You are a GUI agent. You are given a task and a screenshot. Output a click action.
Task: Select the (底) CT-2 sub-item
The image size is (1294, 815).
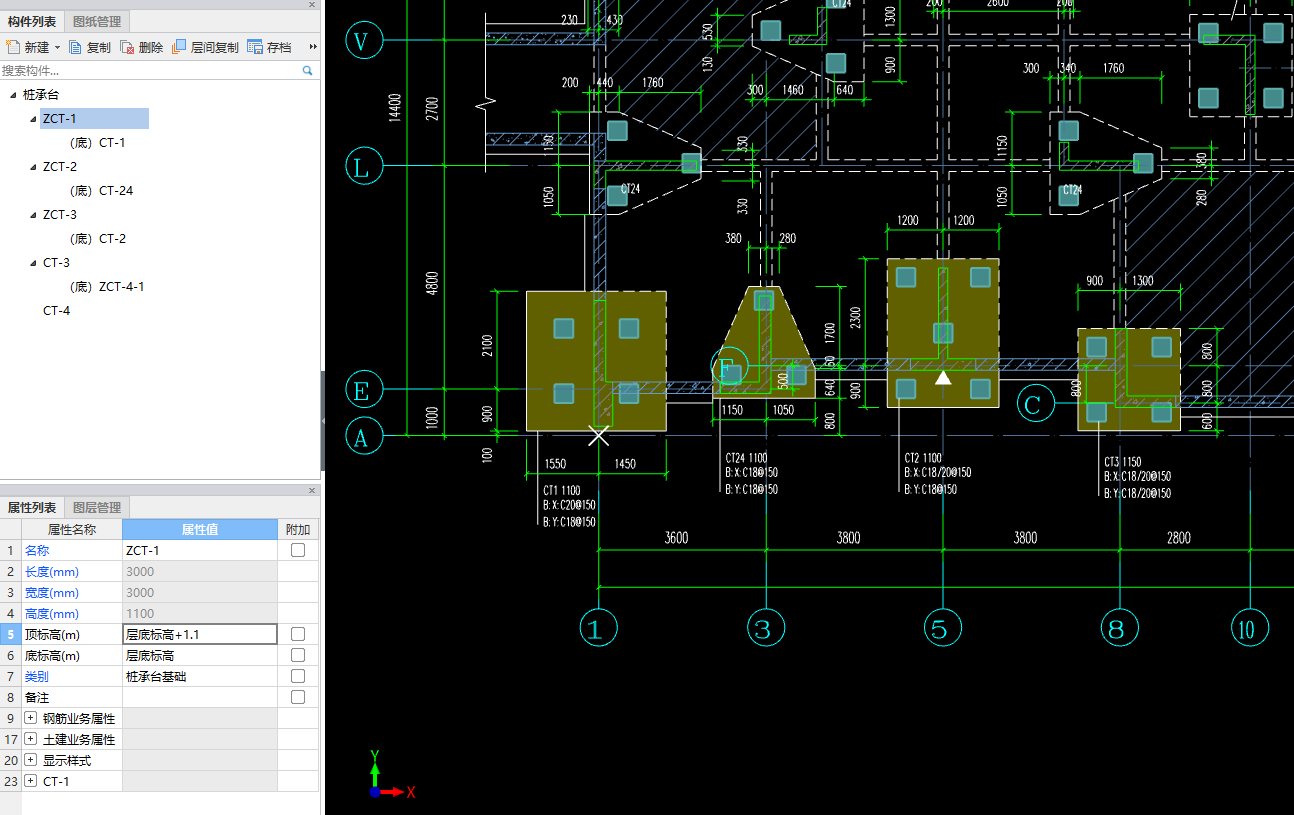(x=97, y=239)
